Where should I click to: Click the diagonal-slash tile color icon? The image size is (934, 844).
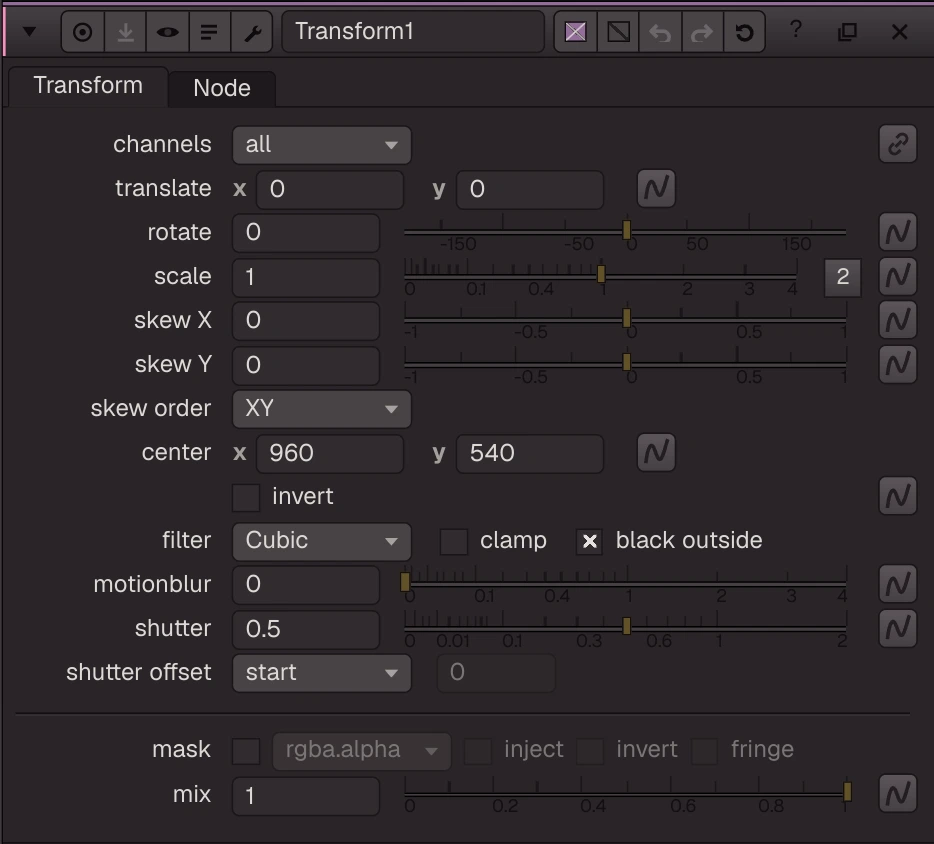point(618,32)
